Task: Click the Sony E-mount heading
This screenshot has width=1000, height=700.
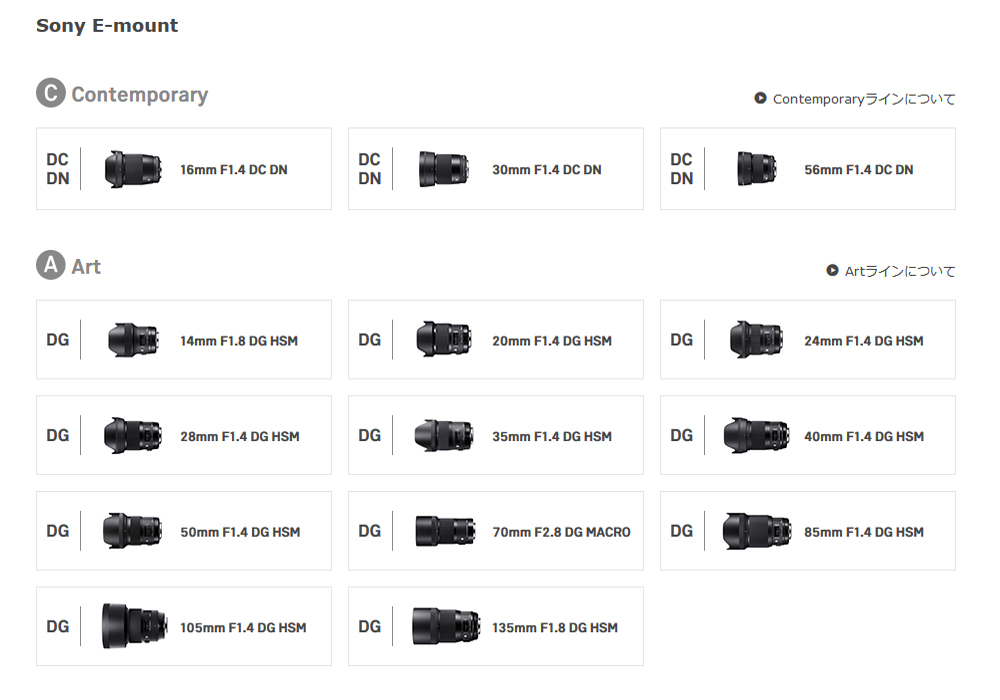Action: point(107,26)
